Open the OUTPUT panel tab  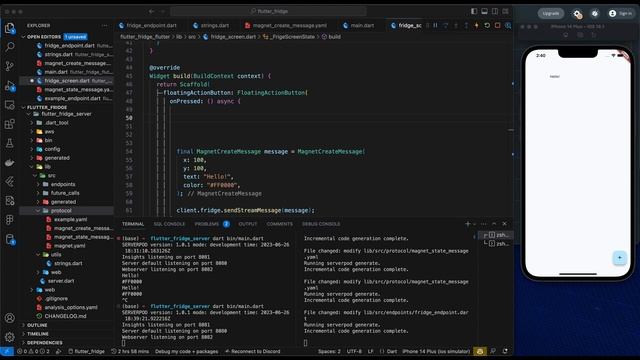pyautogui.click(x=248, y=224)
